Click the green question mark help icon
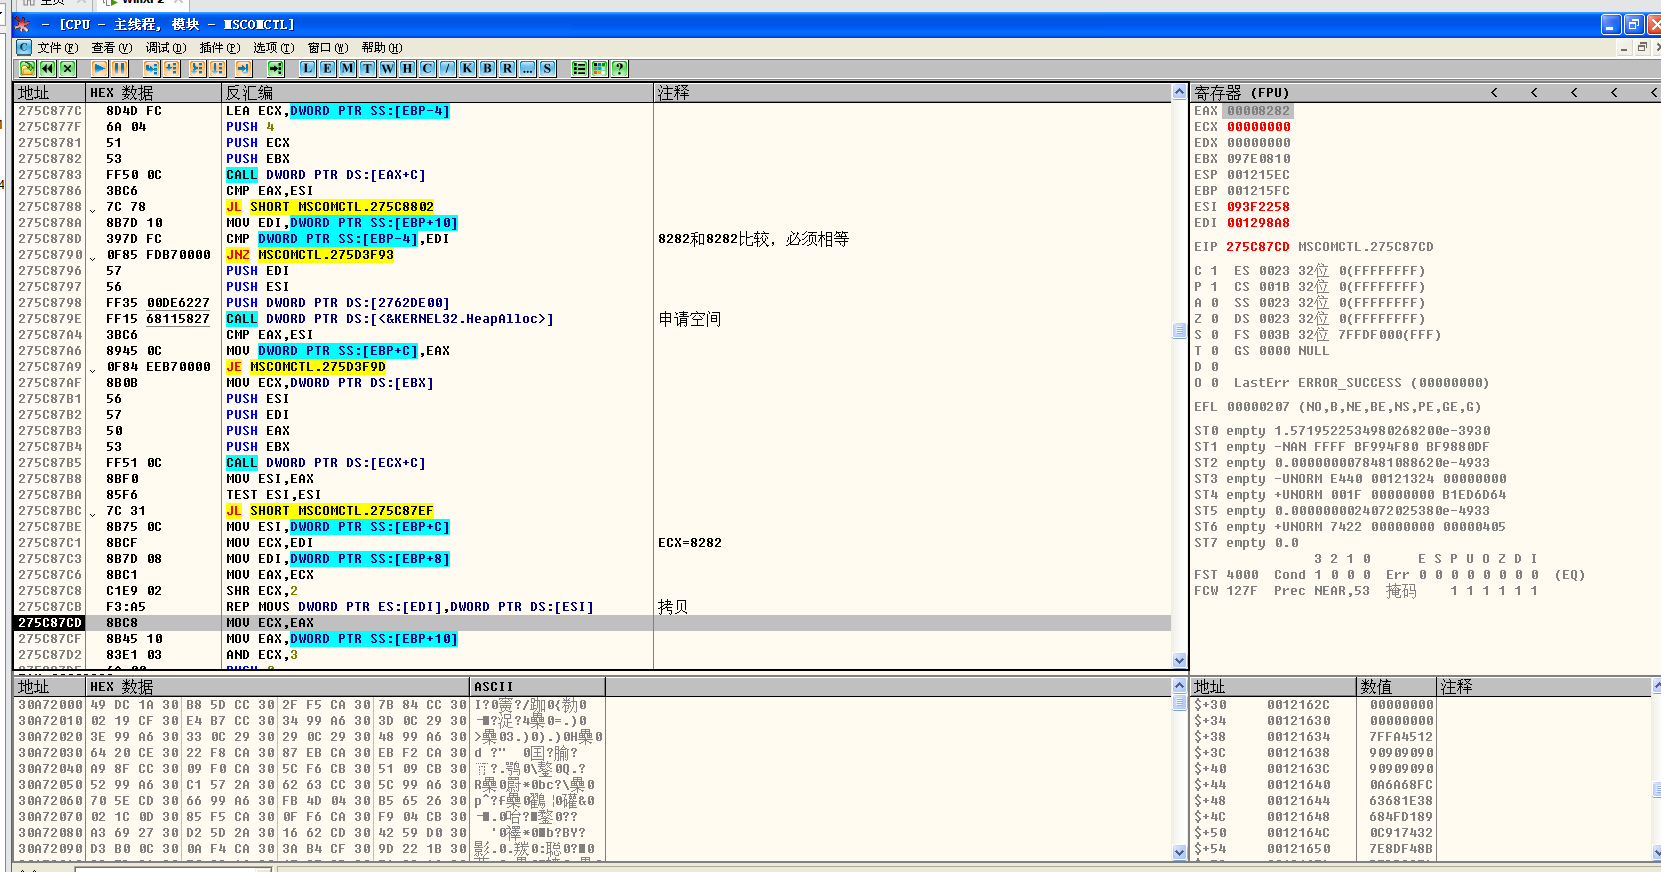The width and height of the screenshot is (1661, 872). point(620,68)
